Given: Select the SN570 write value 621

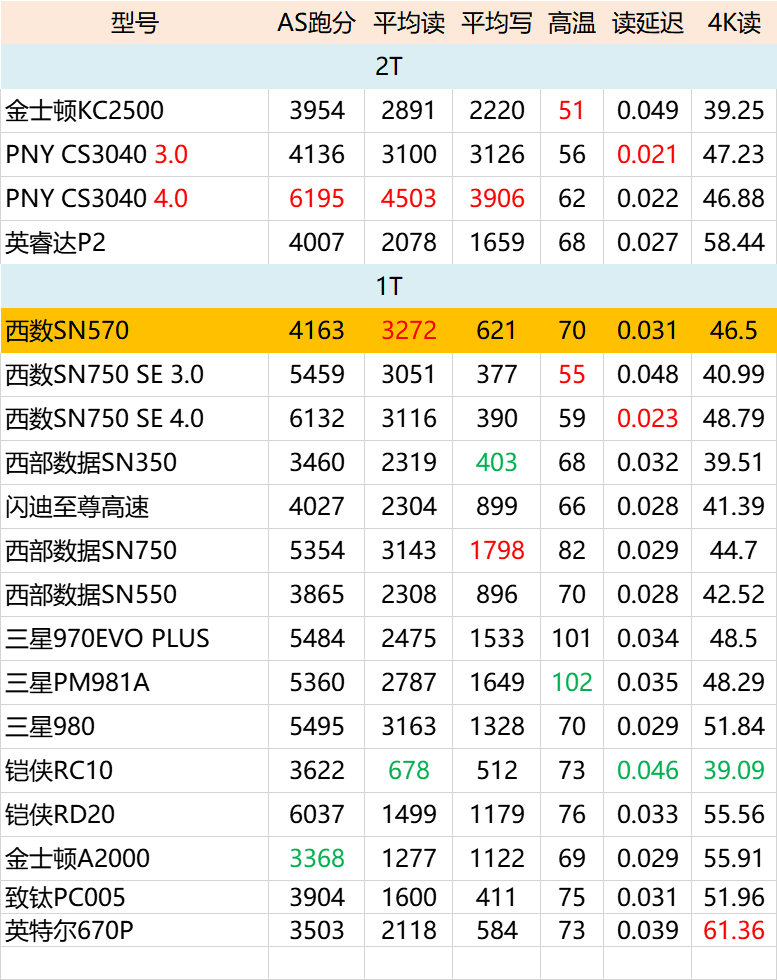Looking at the screenshot, I should point(496,330).
